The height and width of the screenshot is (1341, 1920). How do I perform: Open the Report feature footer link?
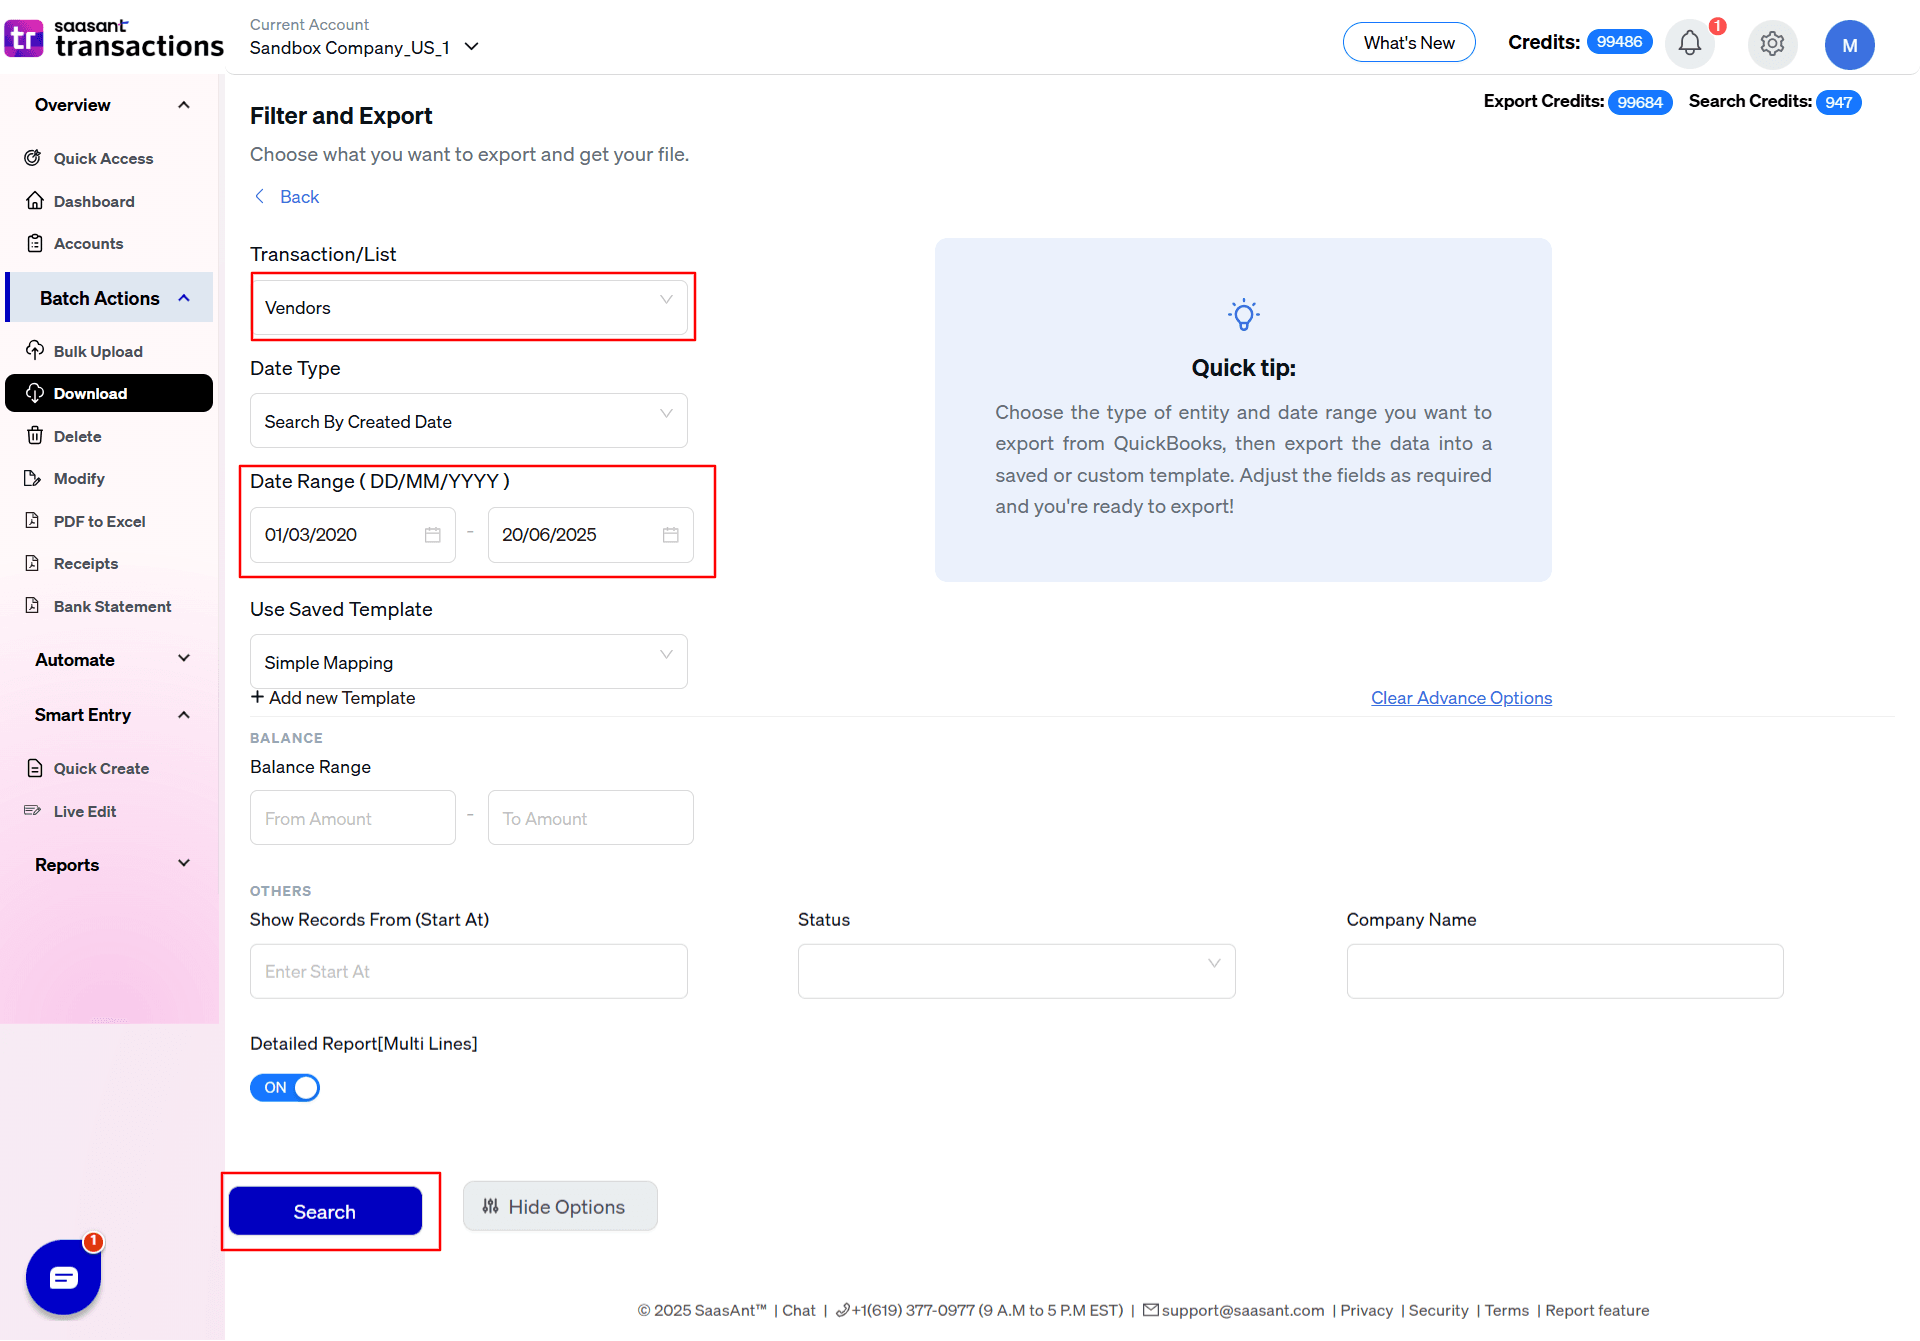point(1597,1310)
